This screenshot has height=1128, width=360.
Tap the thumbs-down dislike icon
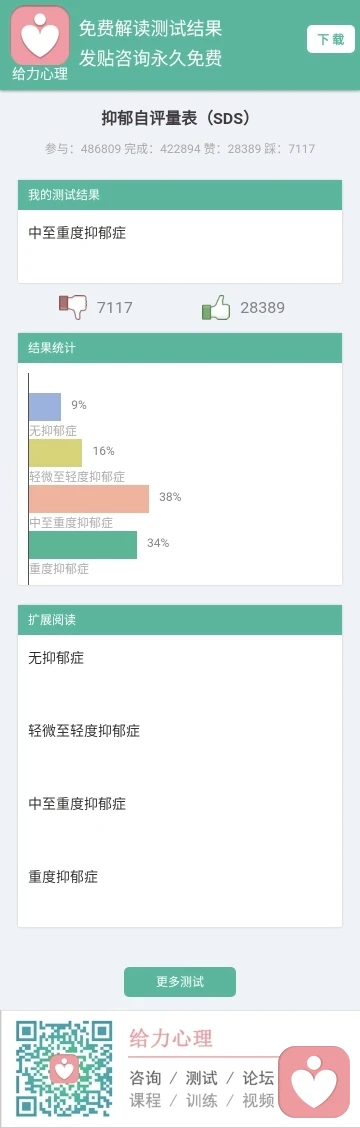[x=73, y=307]
